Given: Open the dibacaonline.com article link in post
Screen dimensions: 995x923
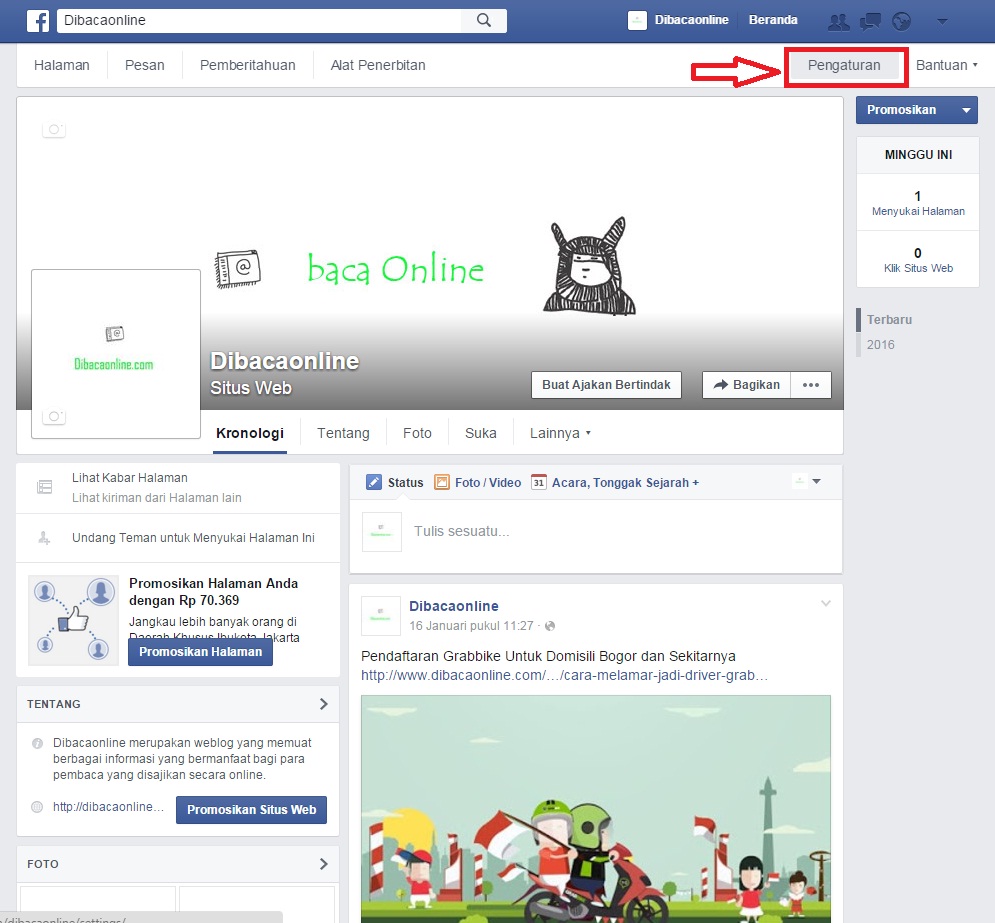Looking at the screenshot, I should 564,676.
